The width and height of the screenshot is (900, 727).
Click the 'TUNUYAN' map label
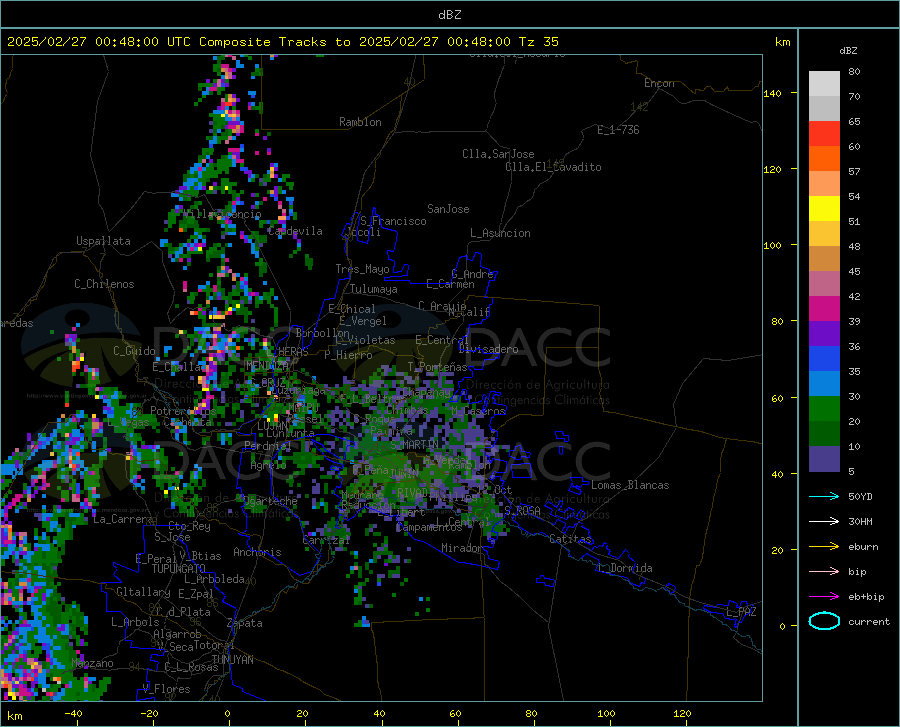pos(232,659)
